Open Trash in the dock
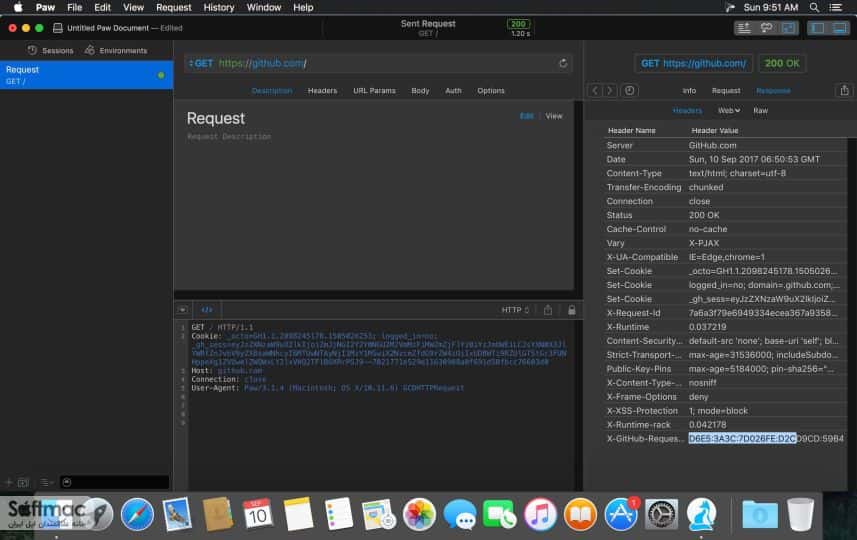This screenshot has width=857, height=540. [801, 514]
